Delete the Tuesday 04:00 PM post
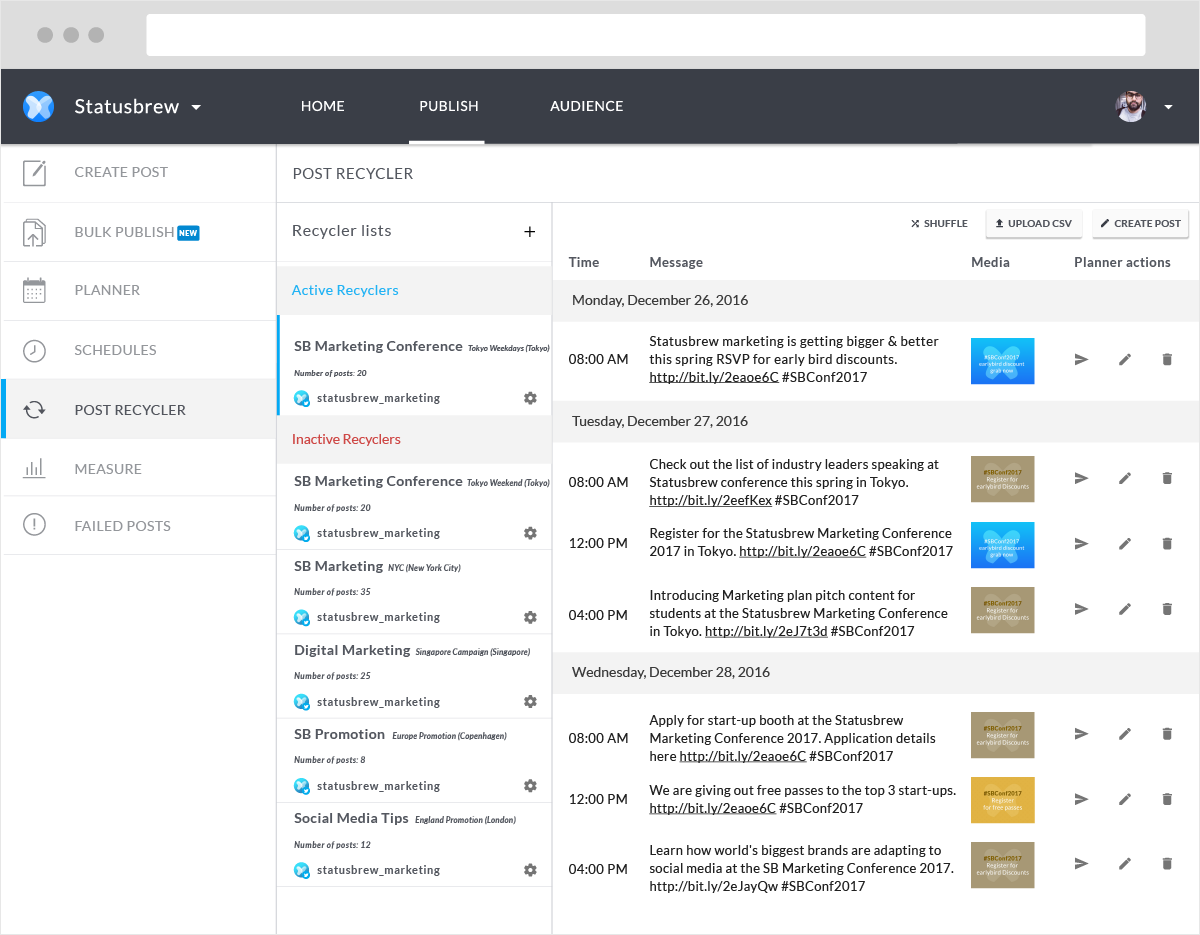Screen dimensions: 1200x935 click(x=1167, y=609)
